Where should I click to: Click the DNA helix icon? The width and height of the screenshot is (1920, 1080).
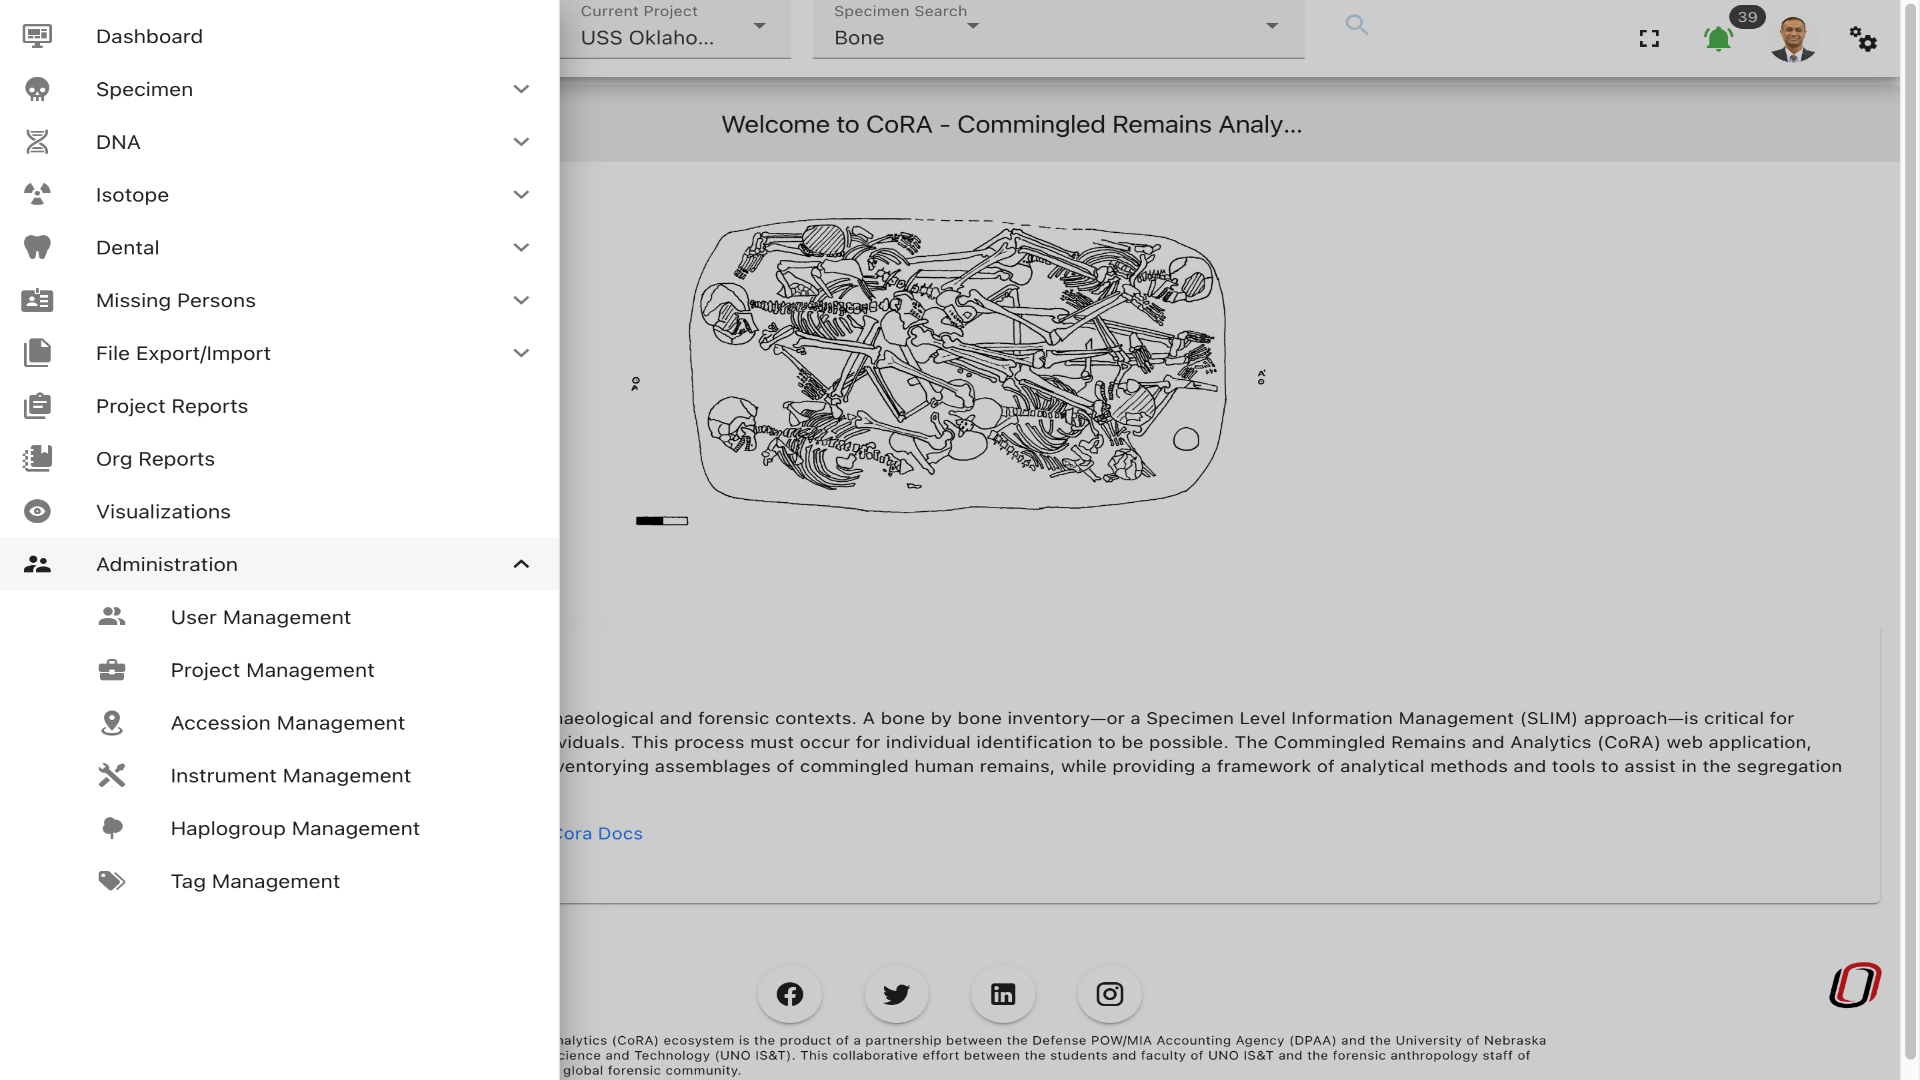pos(37,142)
